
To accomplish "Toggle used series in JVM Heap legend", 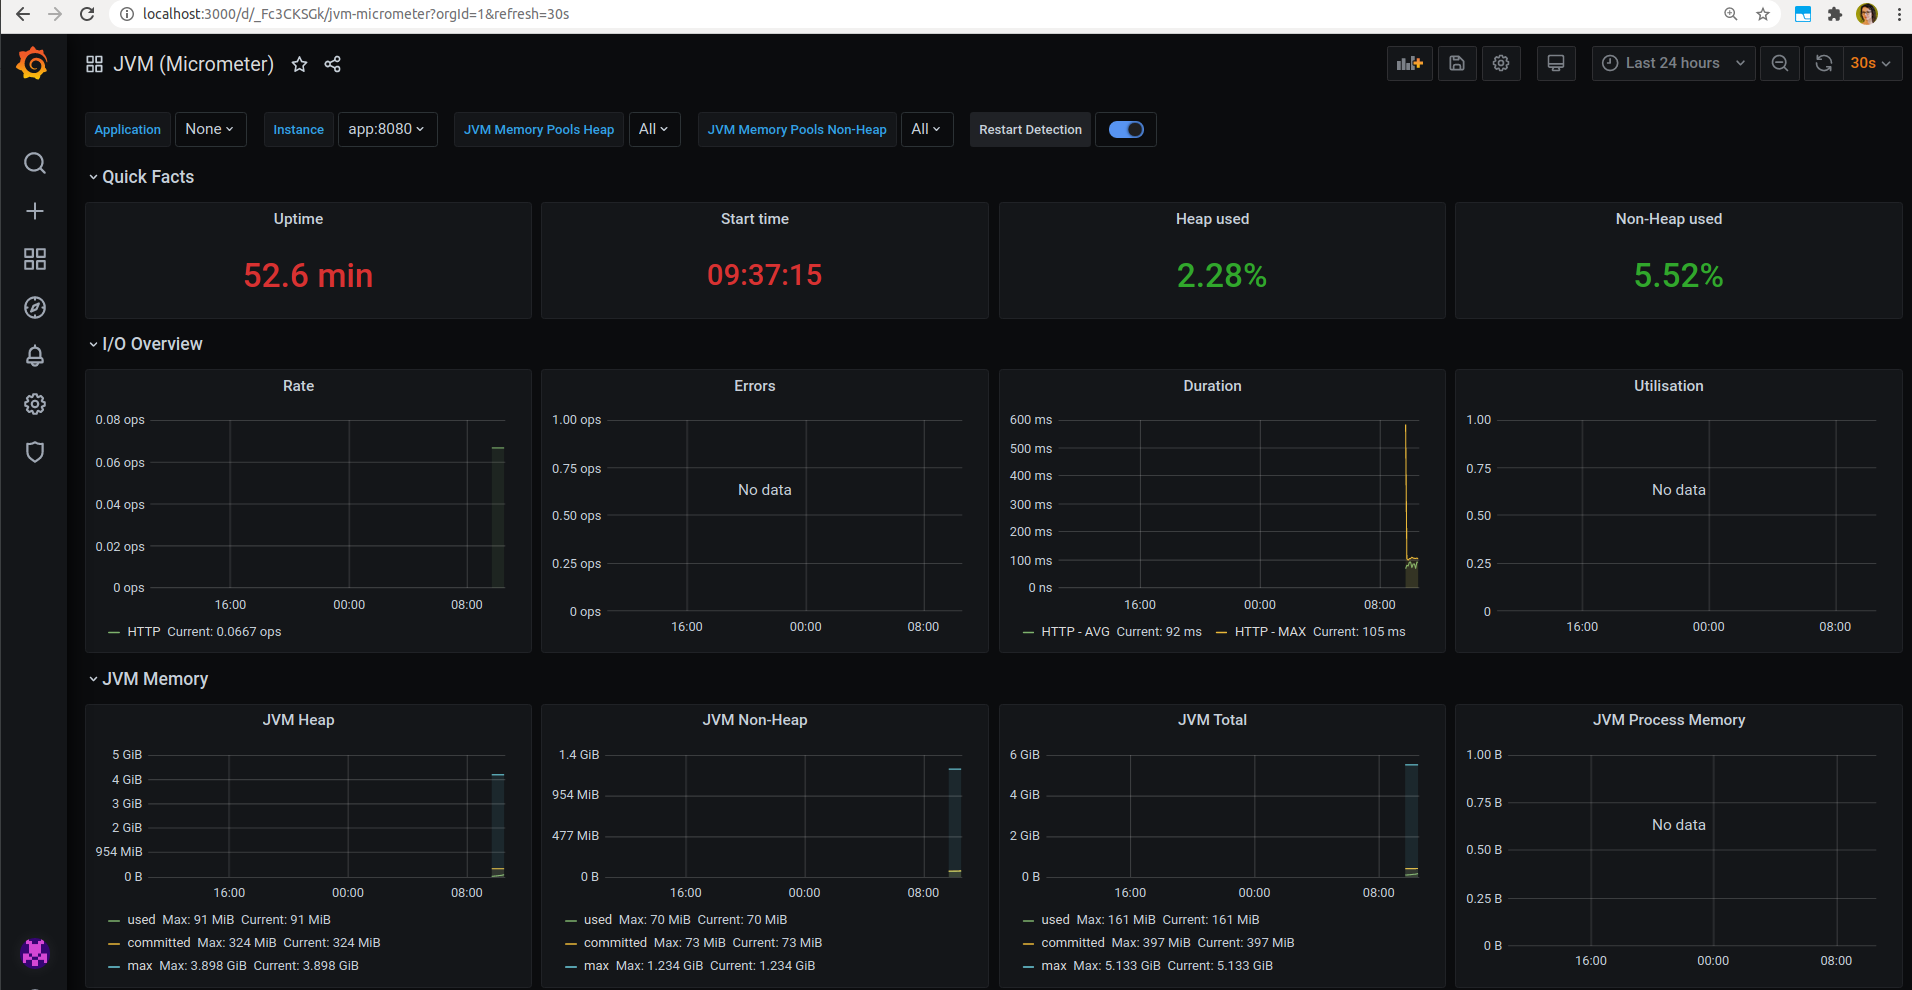I will tap(141, 920).
